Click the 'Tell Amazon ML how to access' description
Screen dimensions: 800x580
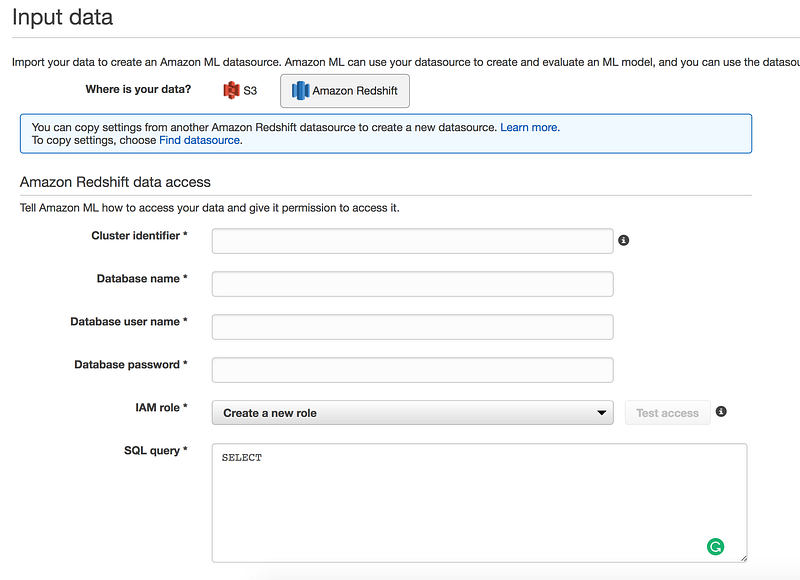coord(210,208)
